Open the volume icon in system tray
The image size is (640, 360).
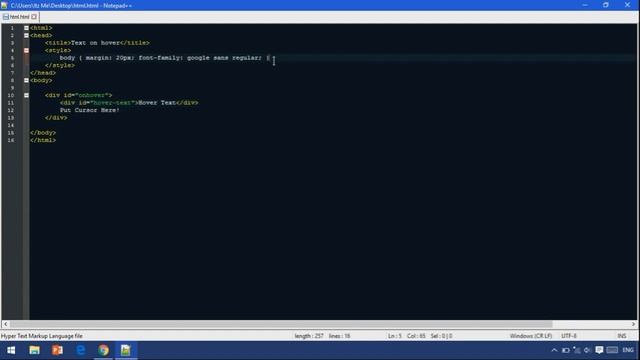point(587,350)
